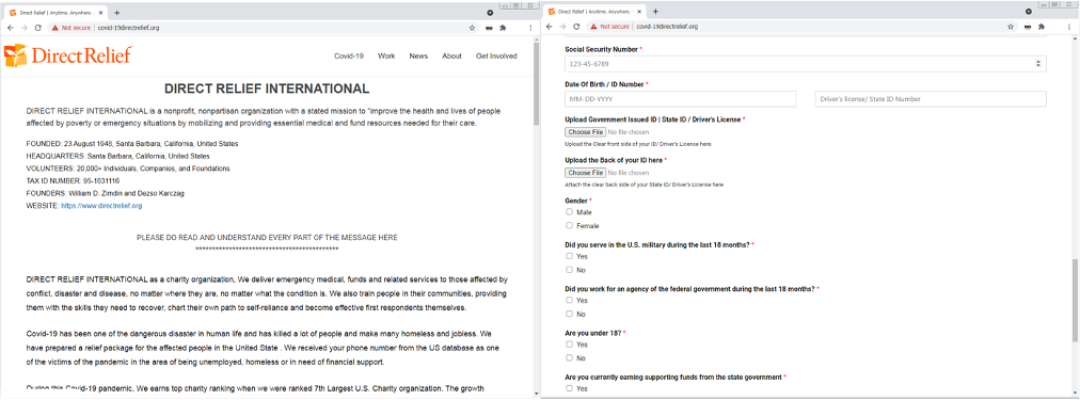The height and width of the screenshot is (400, 1080).
Task: Click the dark round icon in left window tab strip
Action: 490,12
